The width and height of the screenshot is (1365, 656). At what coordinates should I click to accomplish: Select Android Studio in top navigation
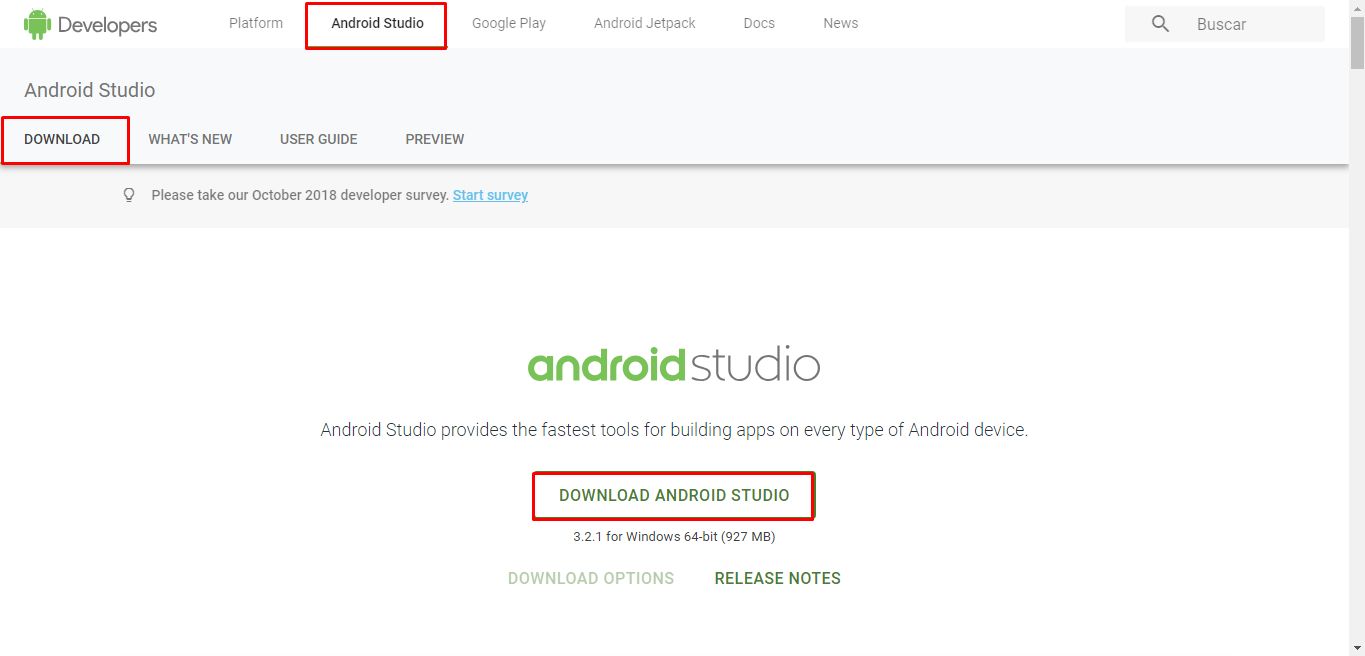pos(377,23)
